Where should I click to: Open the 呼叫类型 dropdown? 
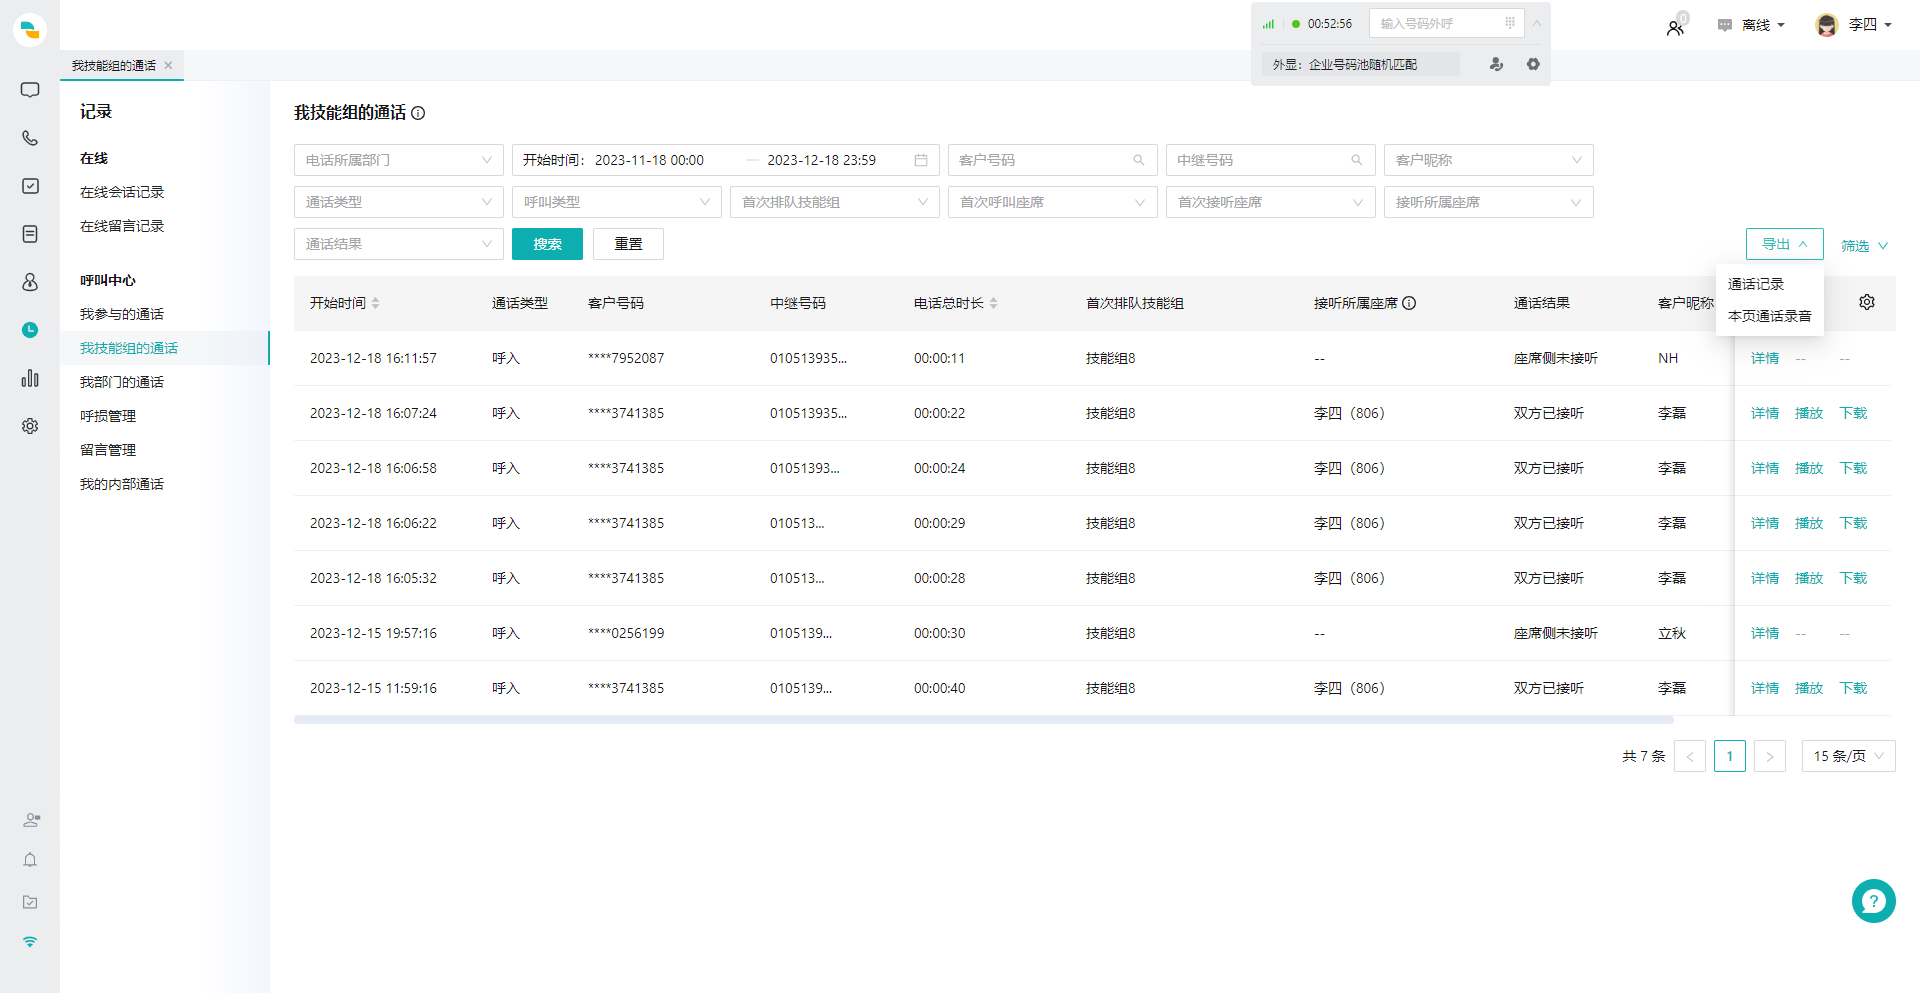[617, 202]
